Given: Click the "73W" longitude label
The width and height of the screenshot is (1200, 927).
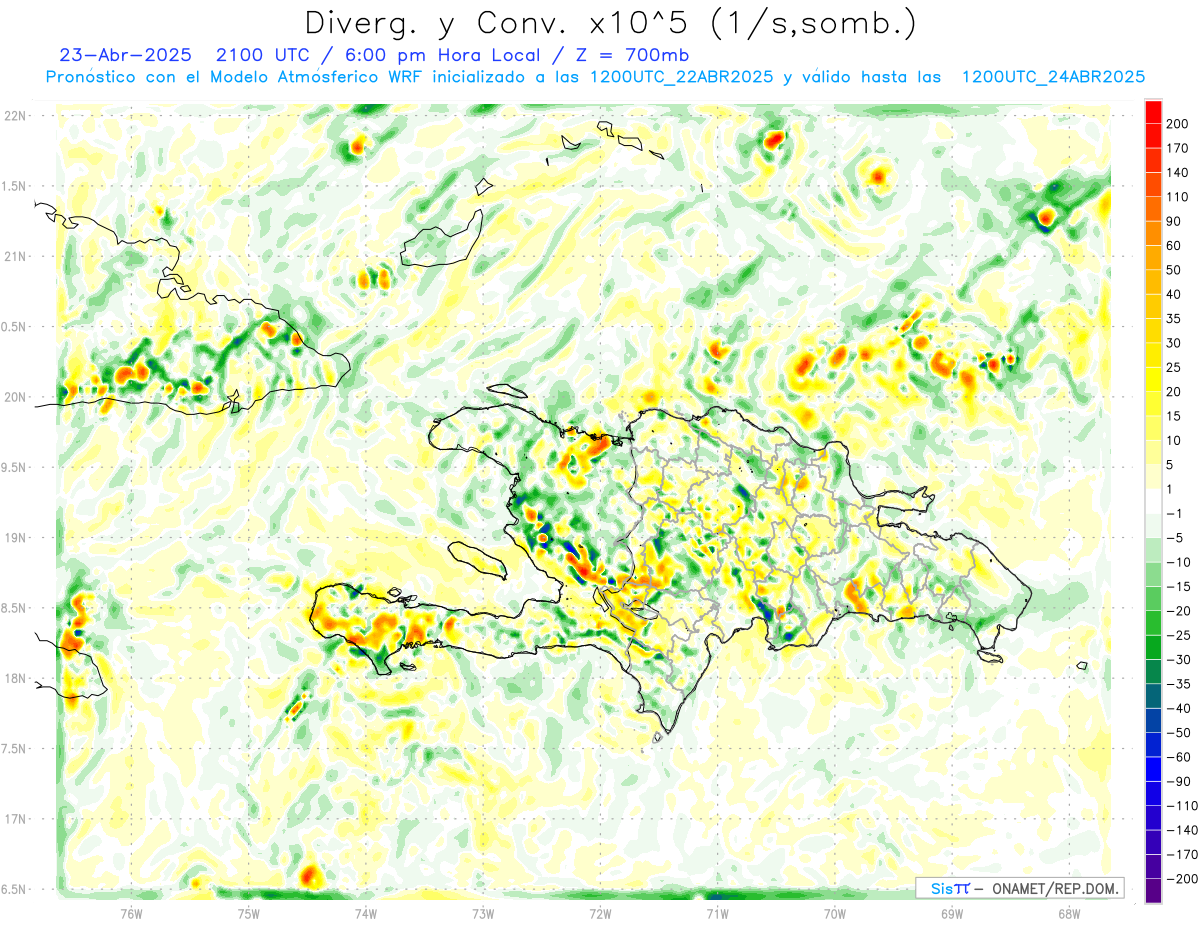Looking at the screenshot, I should (x=483, y=912).
